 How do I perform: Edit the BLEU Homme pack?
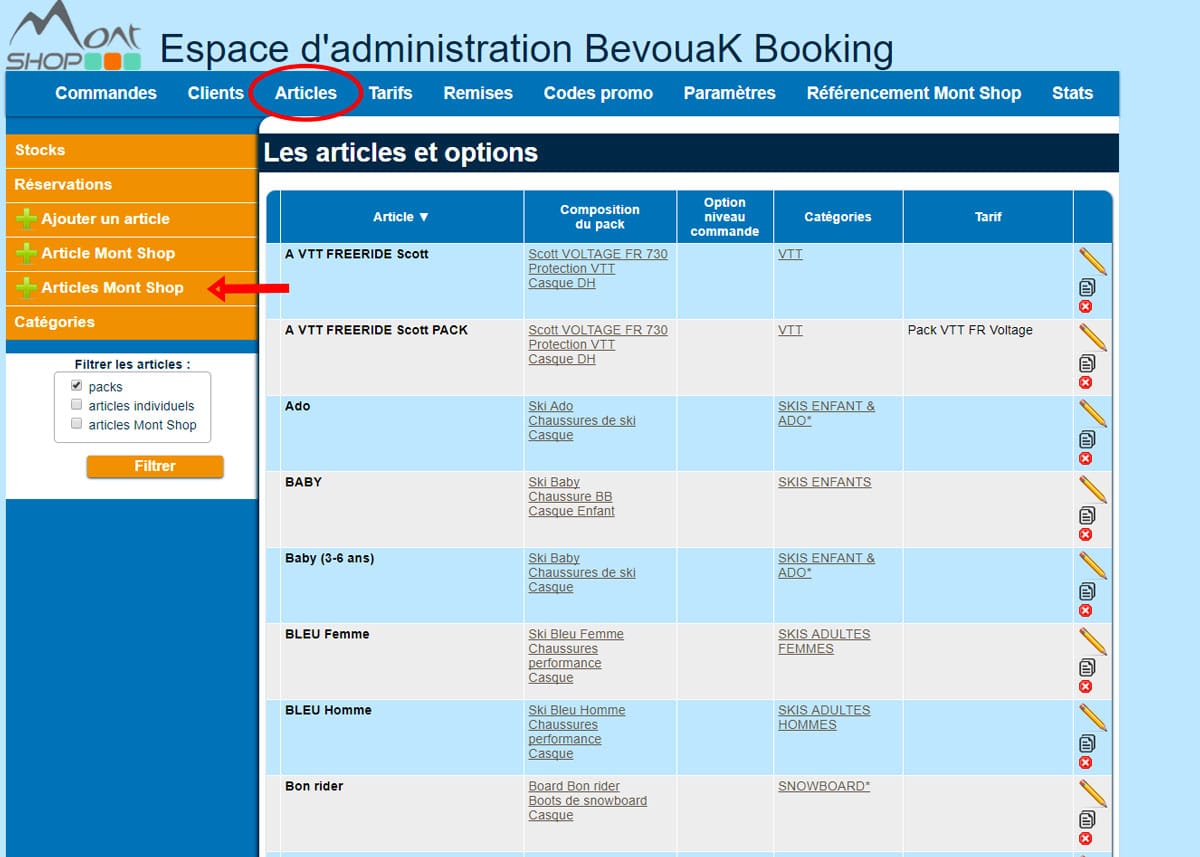pos(1092,717)
